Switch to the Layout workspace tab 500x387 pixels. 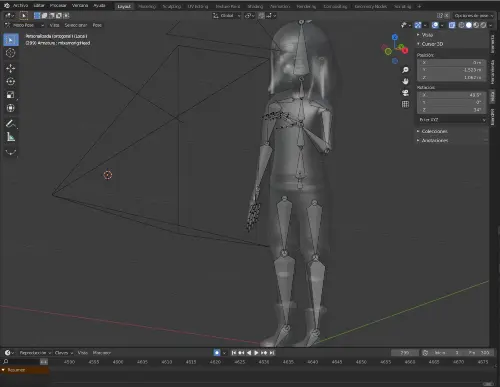pyautogui.click(x=124, y=6)
